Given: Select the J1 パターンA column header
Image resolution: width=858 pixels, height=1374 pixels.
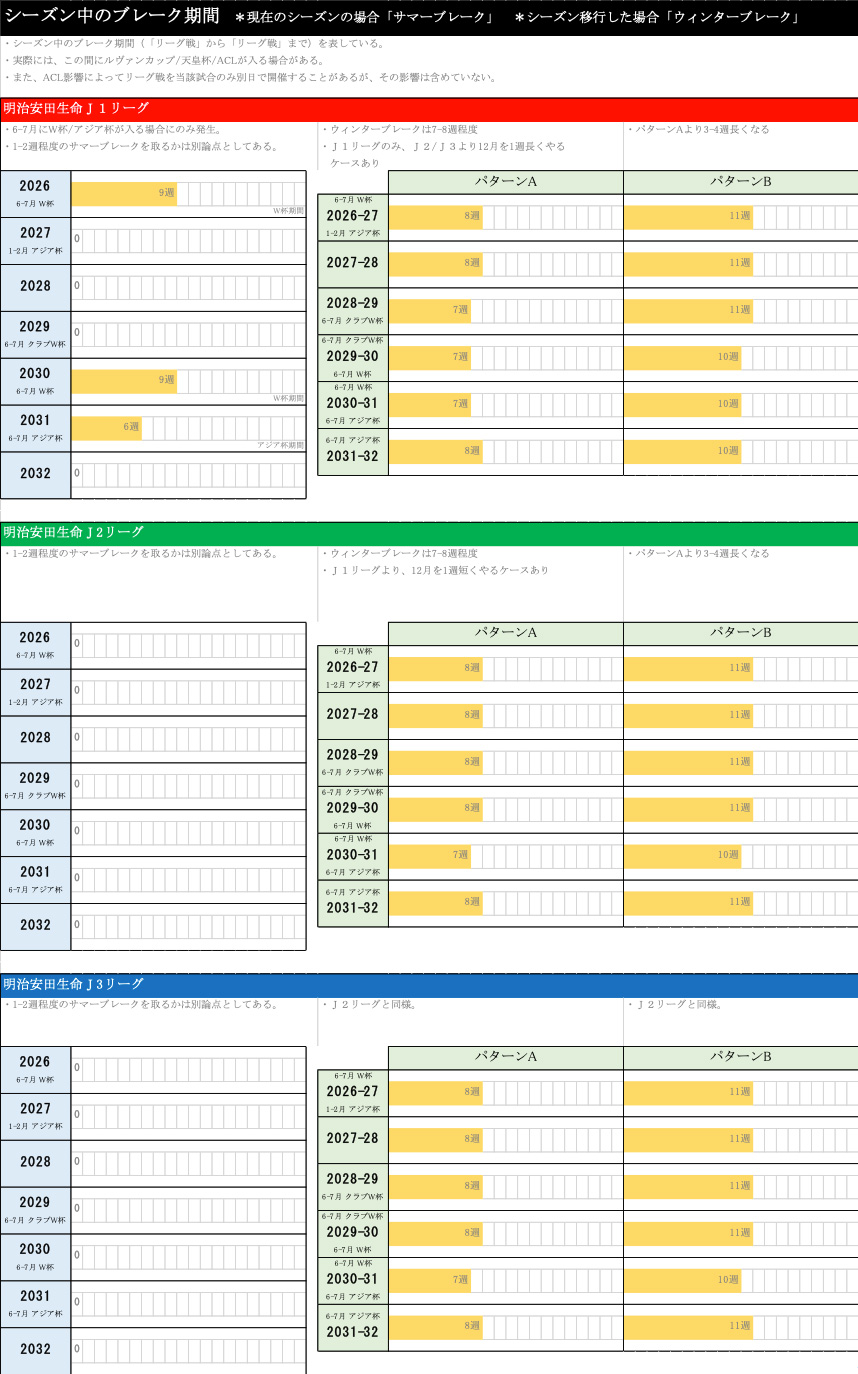Looking at the screenshot, I should (x=505, y=182).
